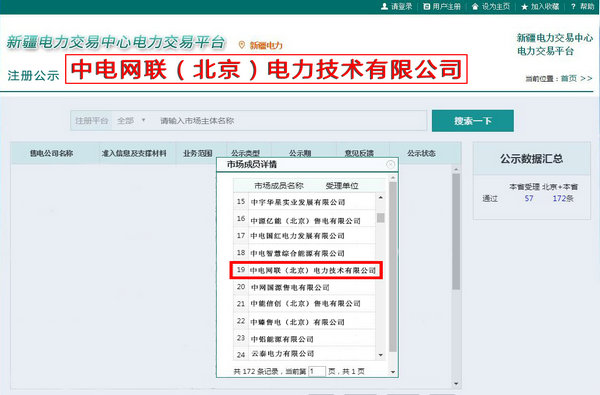Click the inner member list scroll-down arrow
Screen dimensions: 600x395
[380, 355]
